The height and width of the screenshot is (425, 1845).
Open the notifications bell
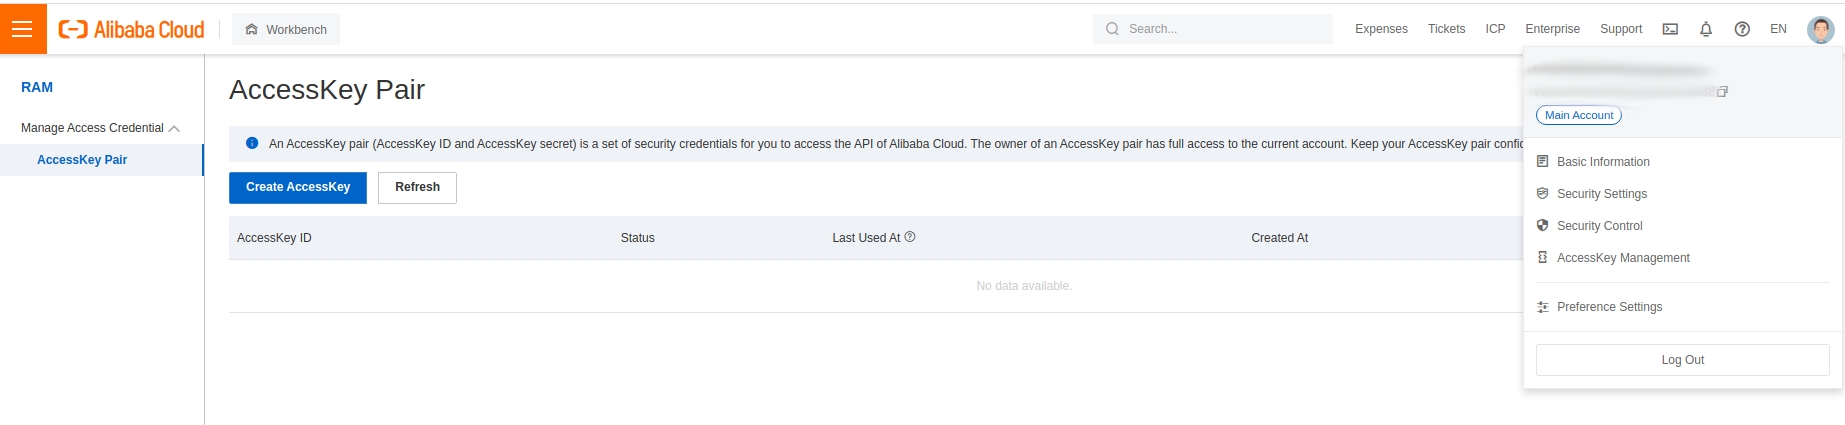point(1706,29)
